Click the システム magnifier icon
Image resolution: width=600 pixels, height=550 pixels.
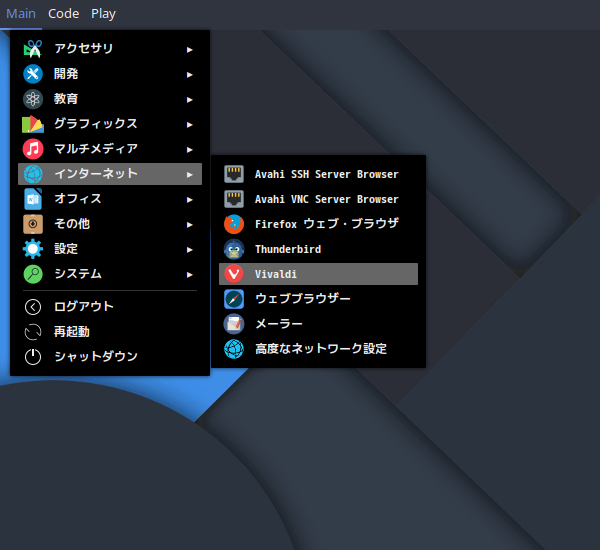[x=33, y=274]
